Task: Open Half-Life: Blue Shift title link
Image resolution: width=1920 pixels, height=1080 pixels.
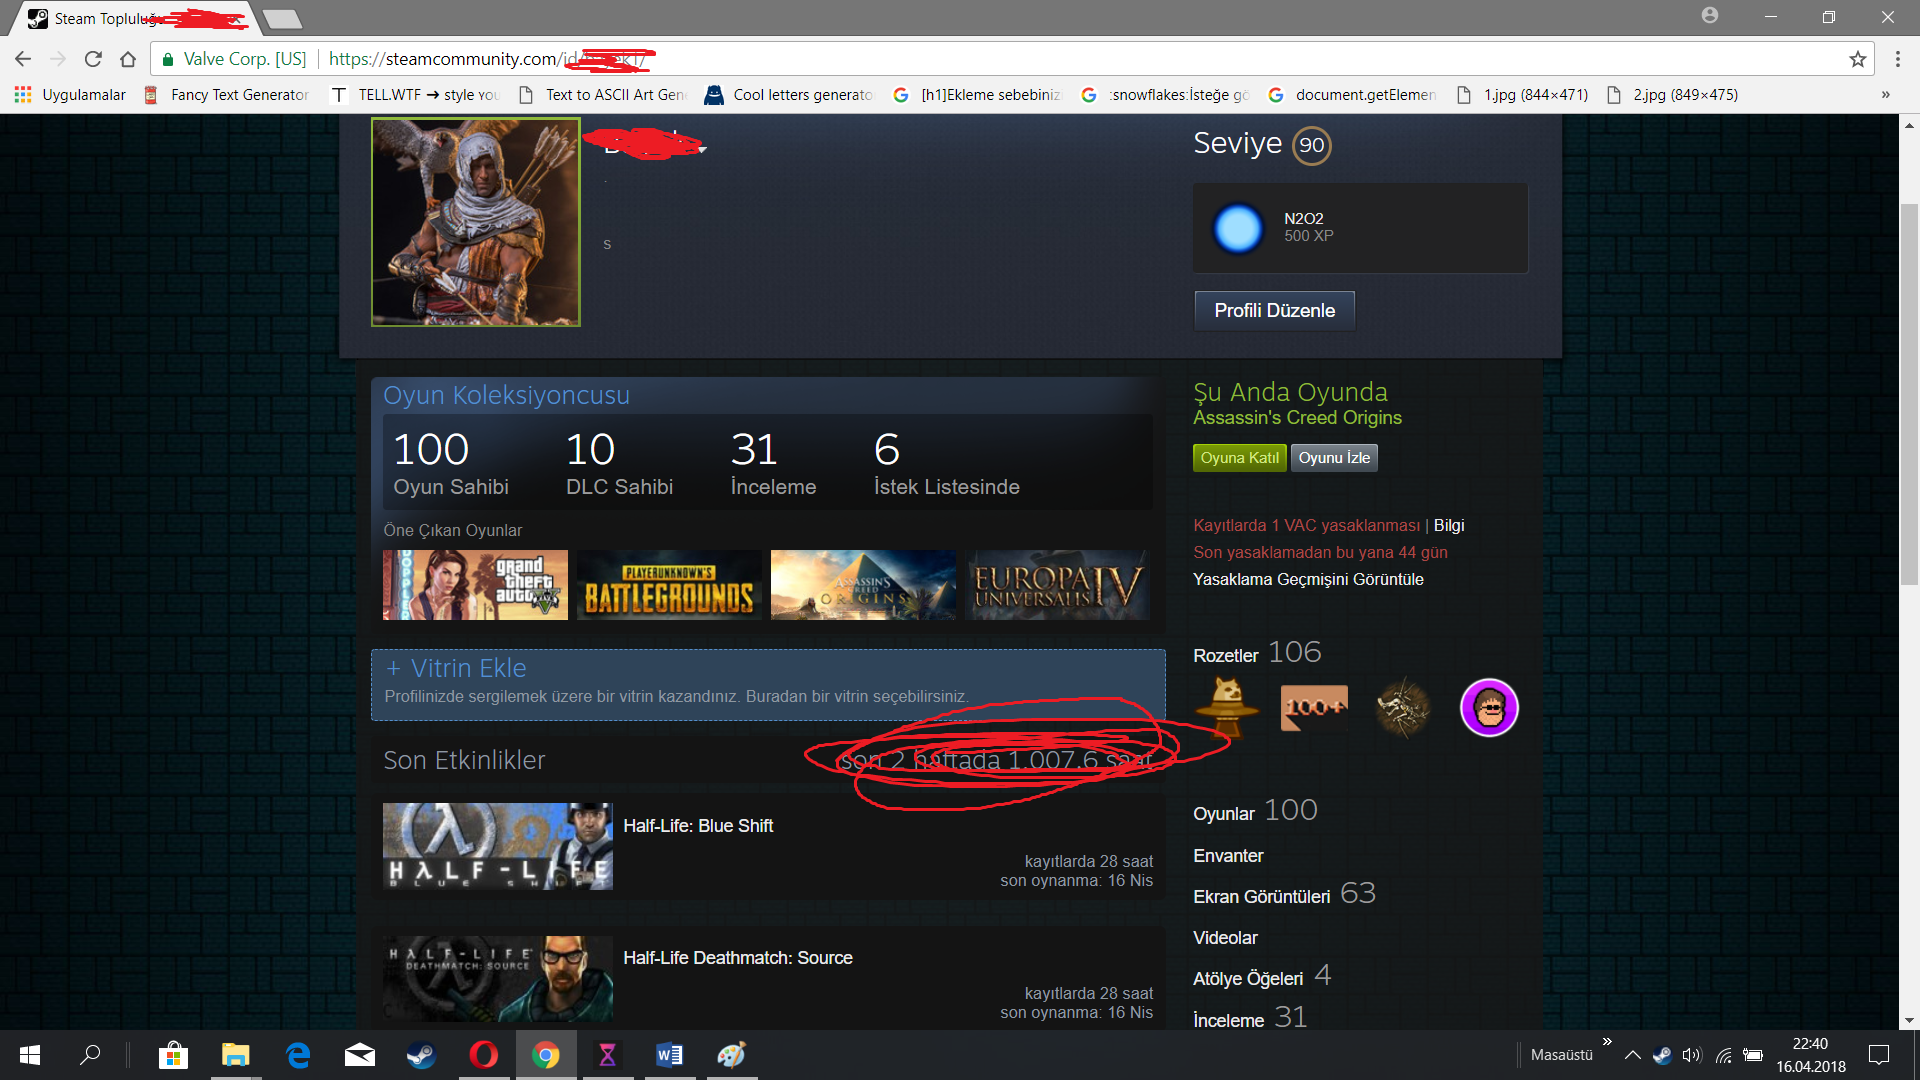Action: click(x=698, y=826)
